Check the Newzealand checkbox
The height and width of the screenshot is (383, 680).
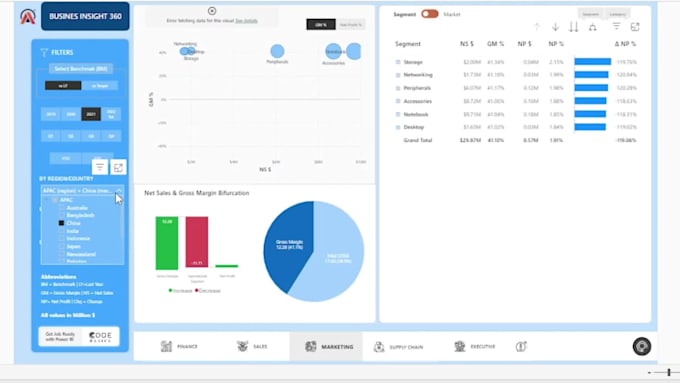click(x=62, y=254)
